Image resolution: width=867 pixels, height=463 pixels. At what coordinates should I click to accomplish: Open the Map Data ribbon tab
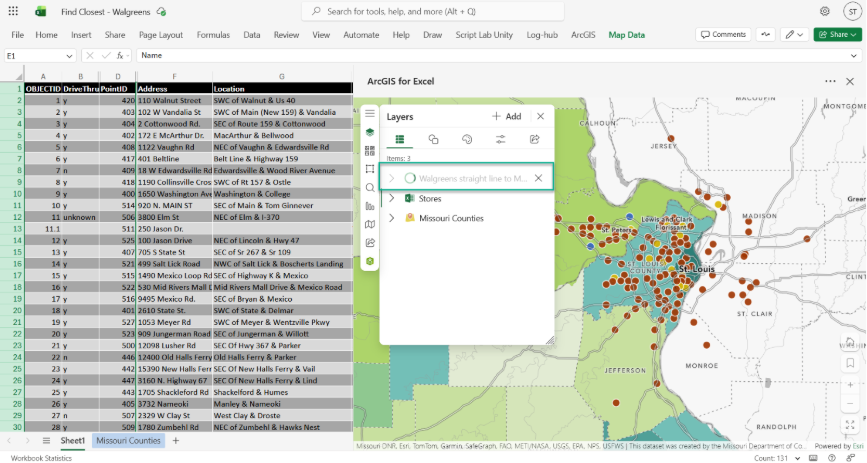coord(626,35)
